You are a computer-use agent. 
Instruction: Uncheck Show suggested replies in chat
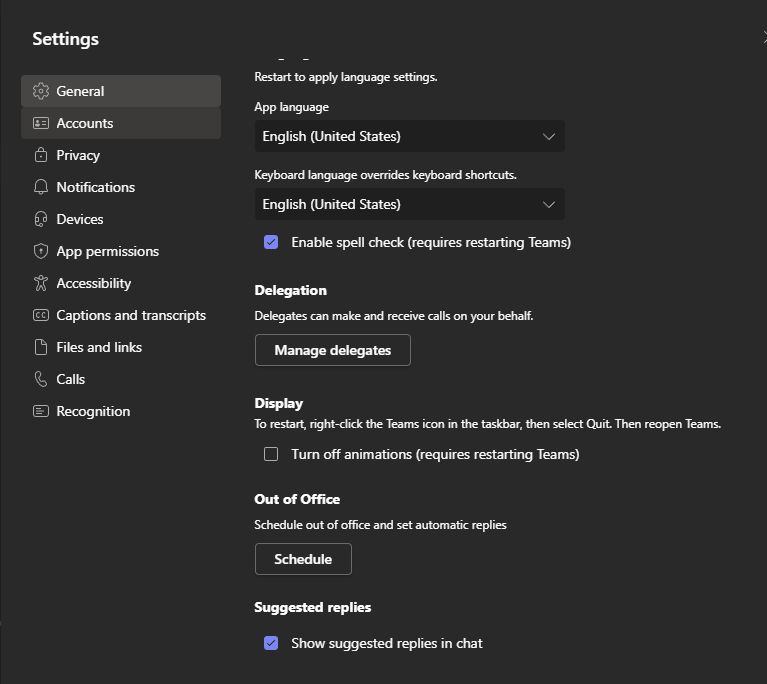click(x=271, y=643)
